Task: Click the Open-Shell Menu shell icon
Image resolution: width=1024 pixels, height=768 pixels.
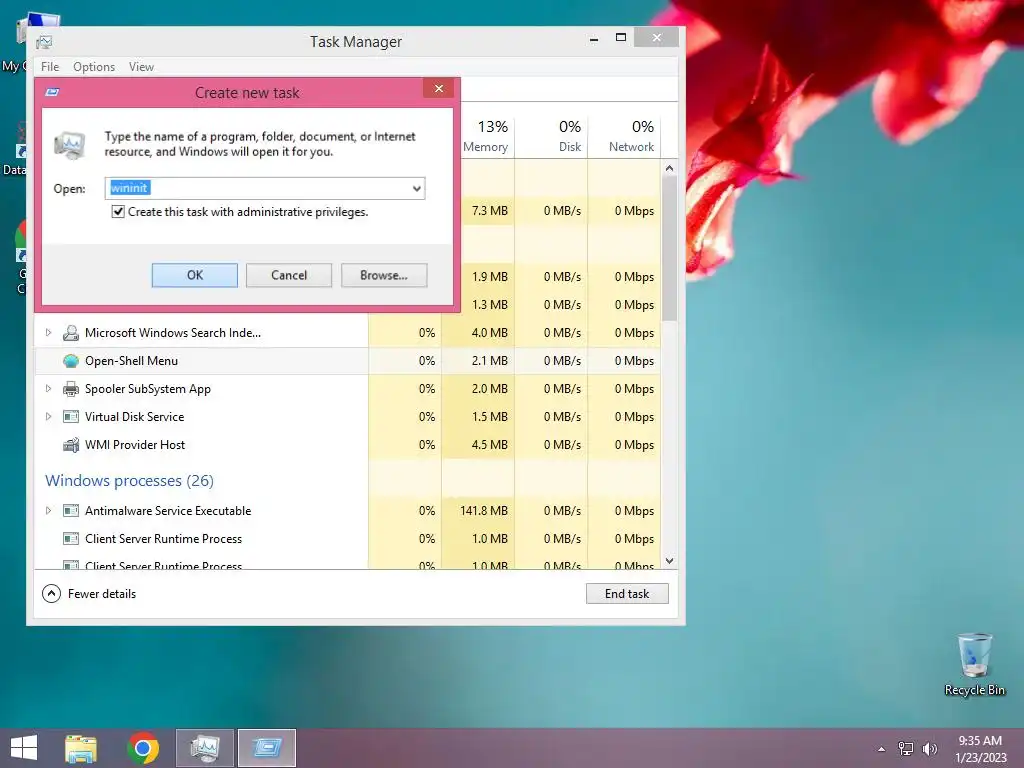Action: coord(71,361)
